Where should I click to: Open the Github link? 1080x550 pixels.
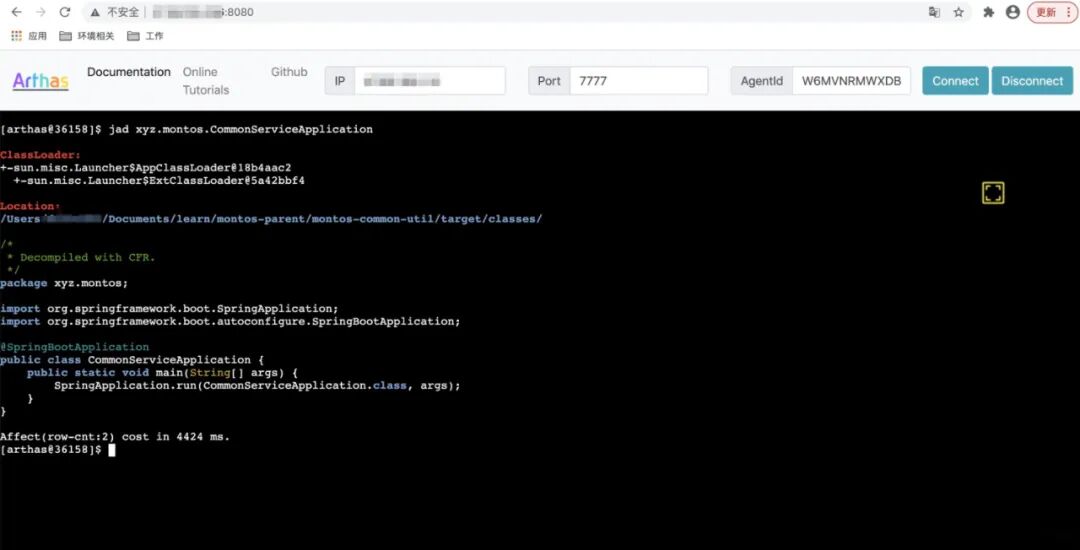289,72
